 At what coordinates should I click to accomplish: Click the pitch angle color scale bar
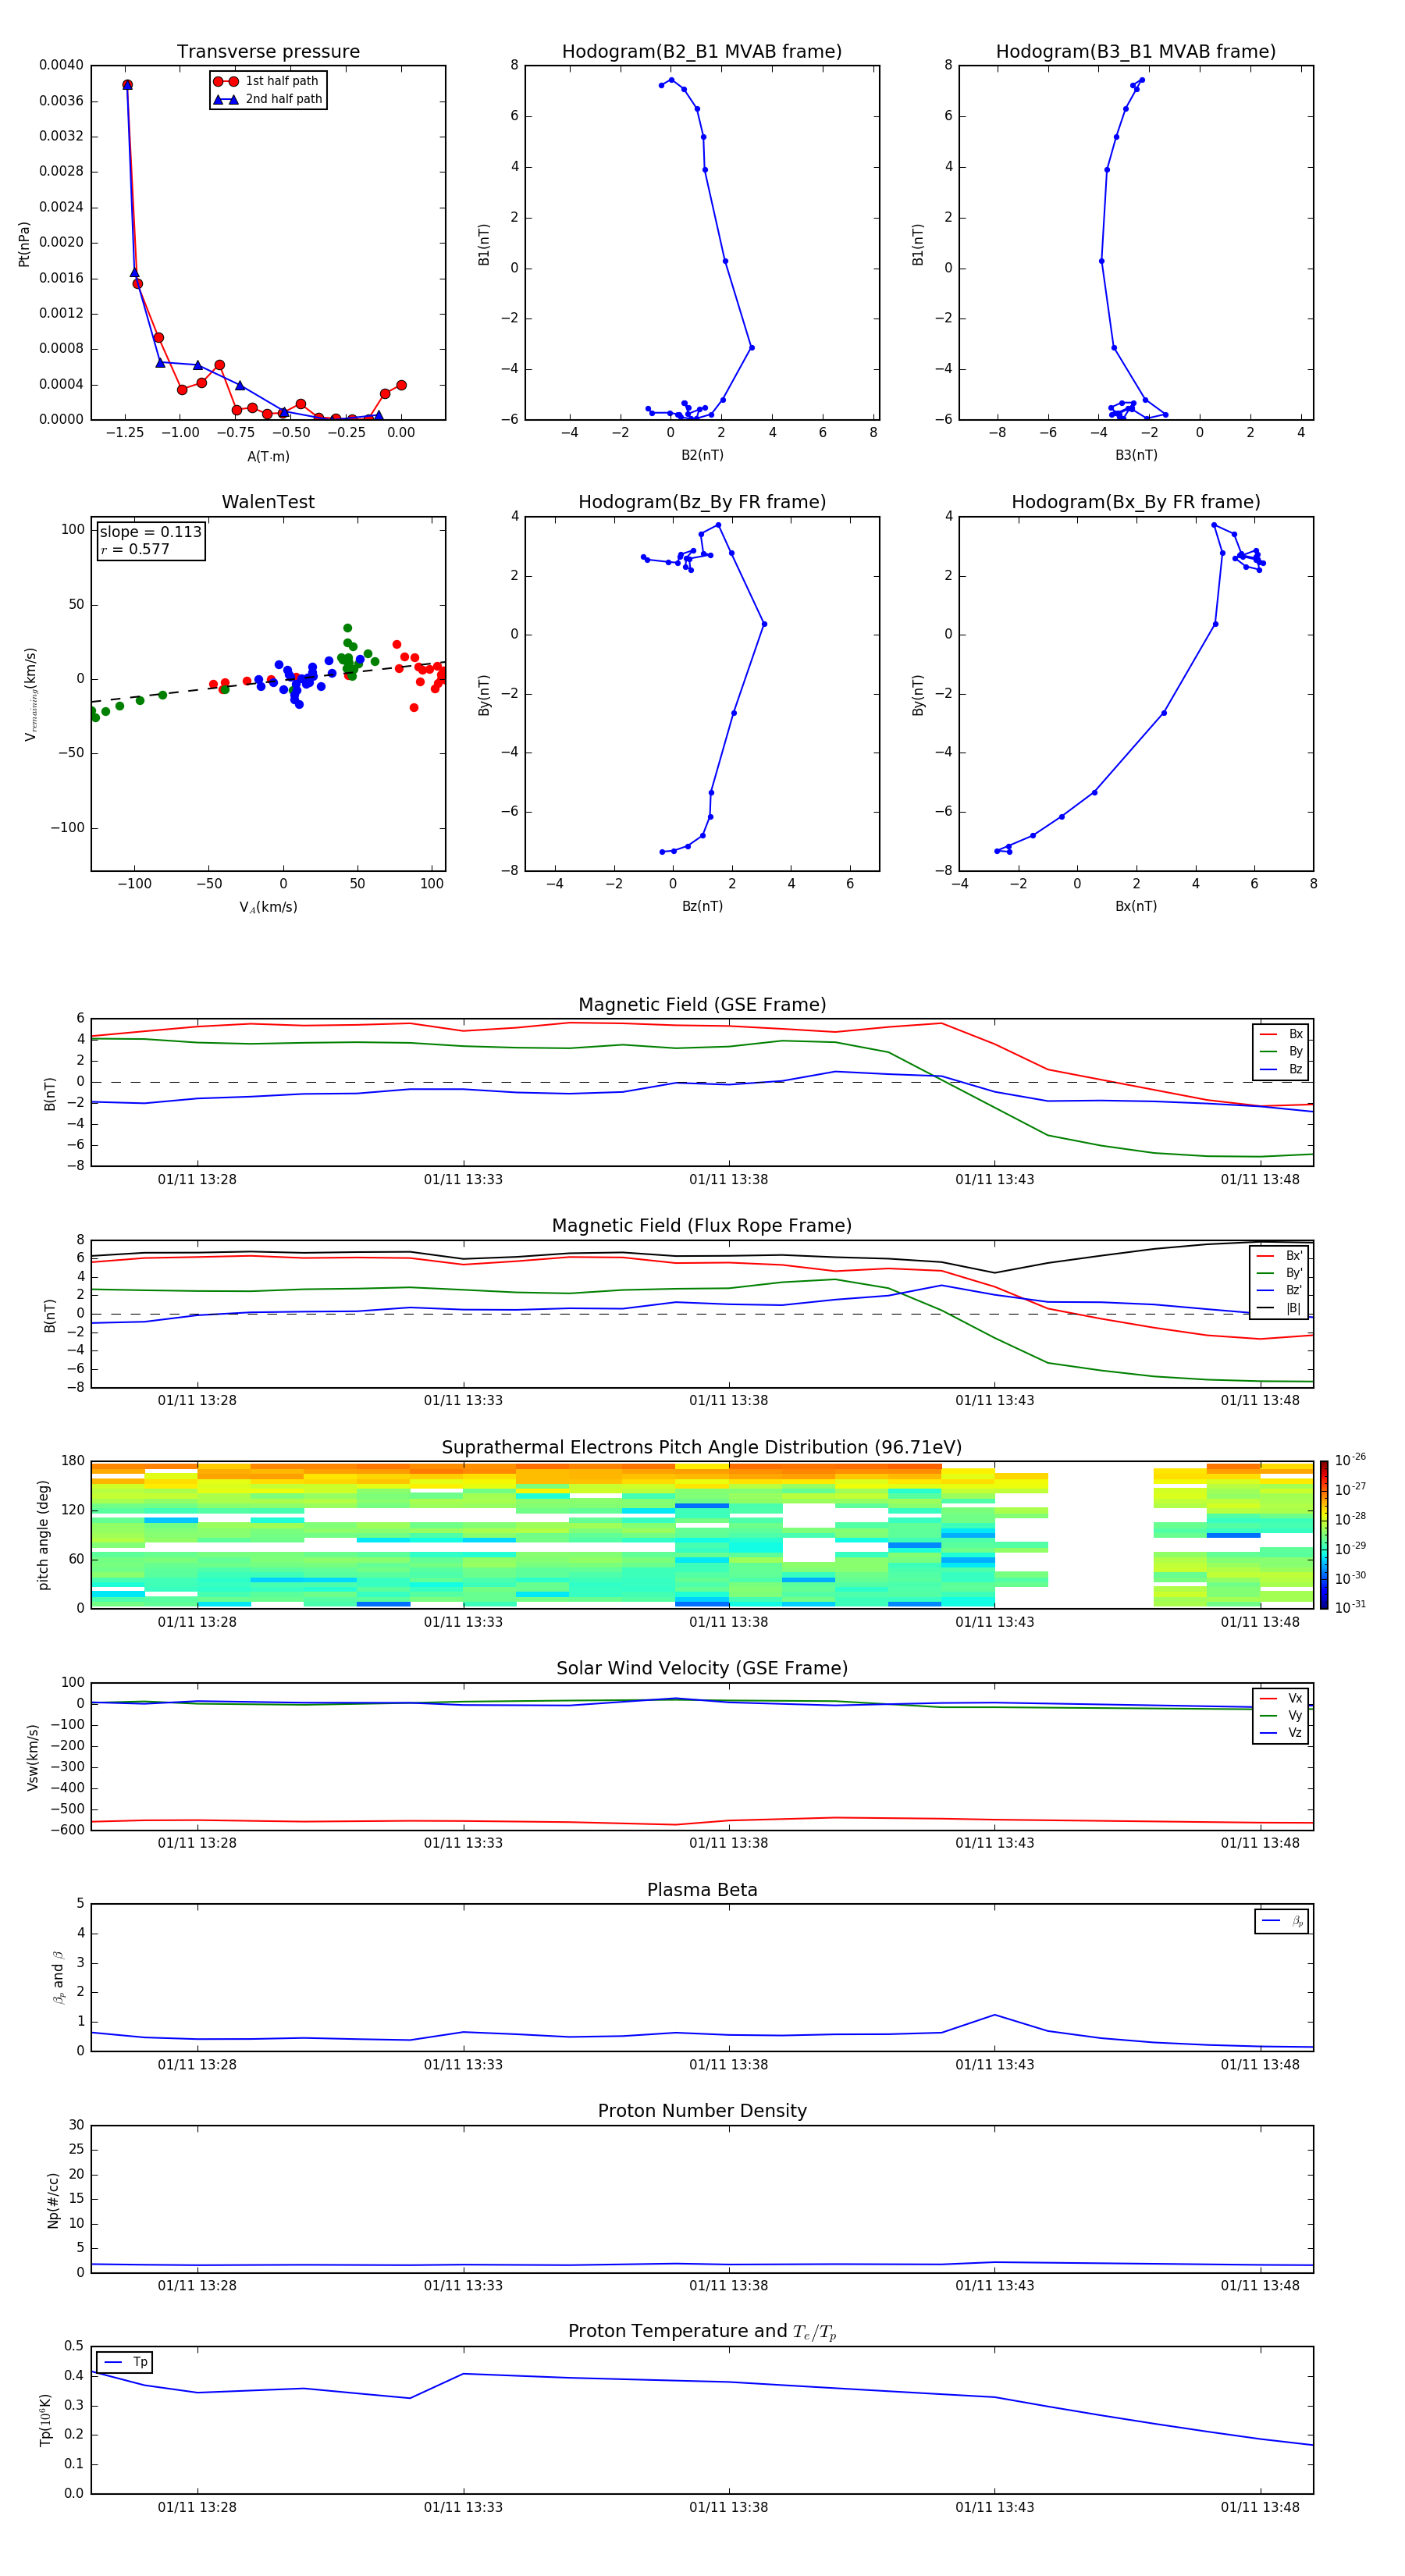click(1324, 1535)
